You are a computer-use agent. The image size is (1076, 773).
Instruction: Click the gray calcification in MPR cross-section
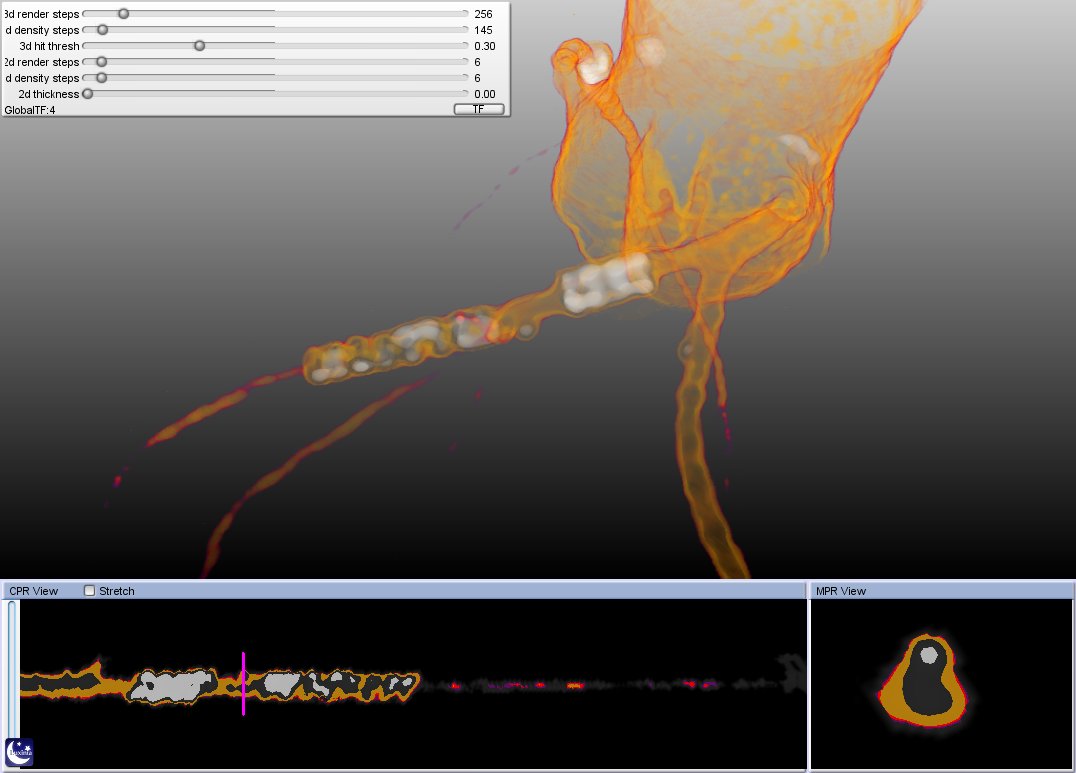929,655
